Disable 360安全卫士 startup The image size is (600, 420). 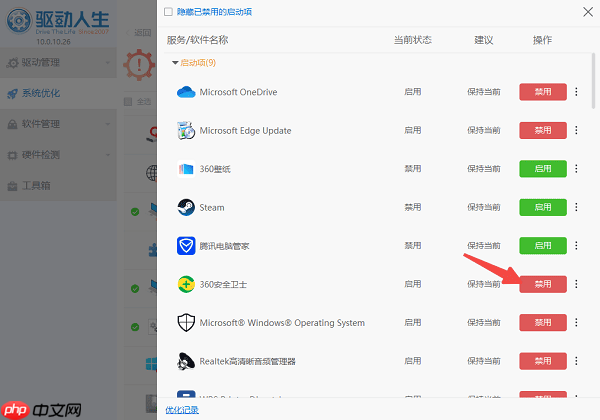pos(543,284)
